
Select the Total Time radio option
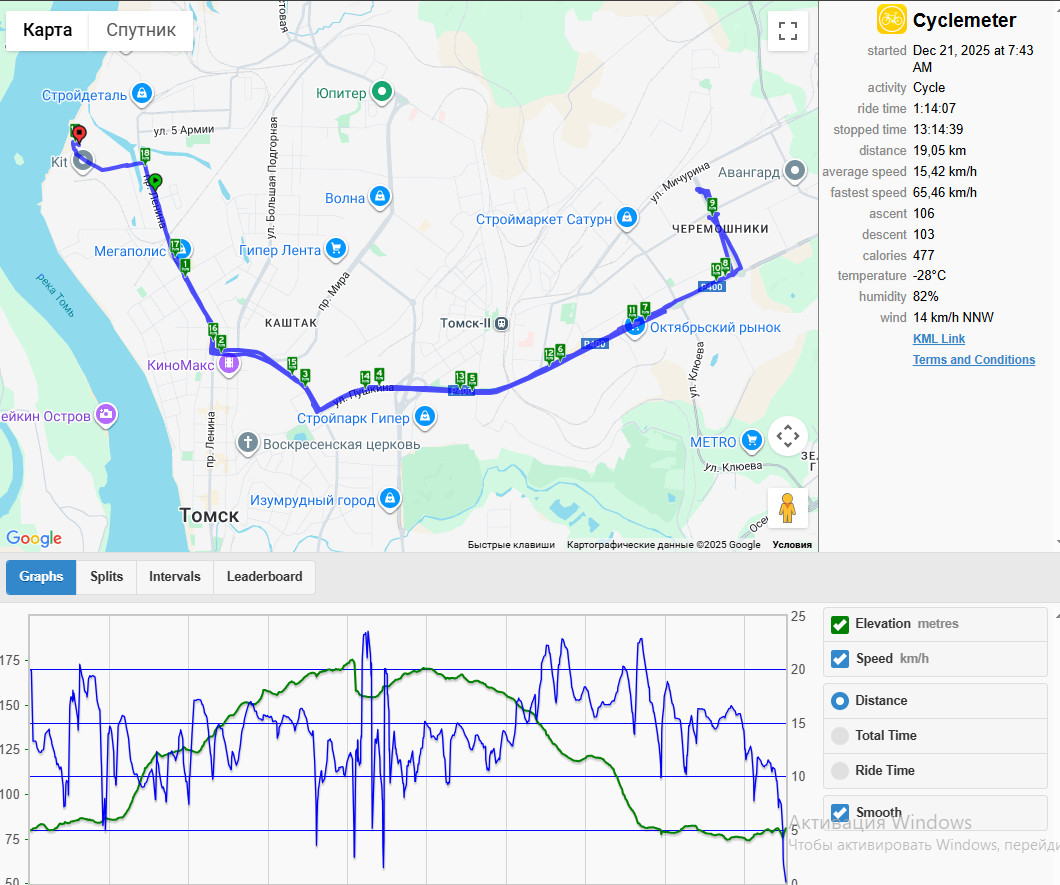pos(840,736)
